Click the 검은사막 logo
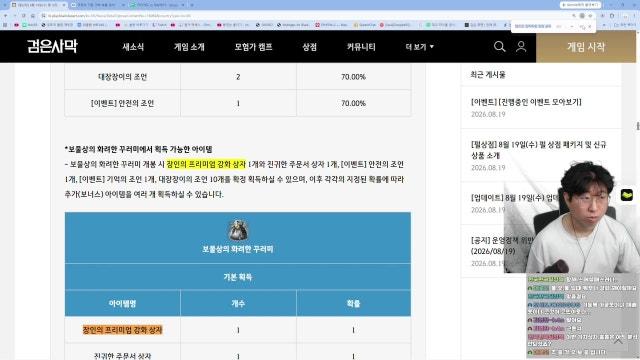Screen dimensions: 640x360 point(52,46)
